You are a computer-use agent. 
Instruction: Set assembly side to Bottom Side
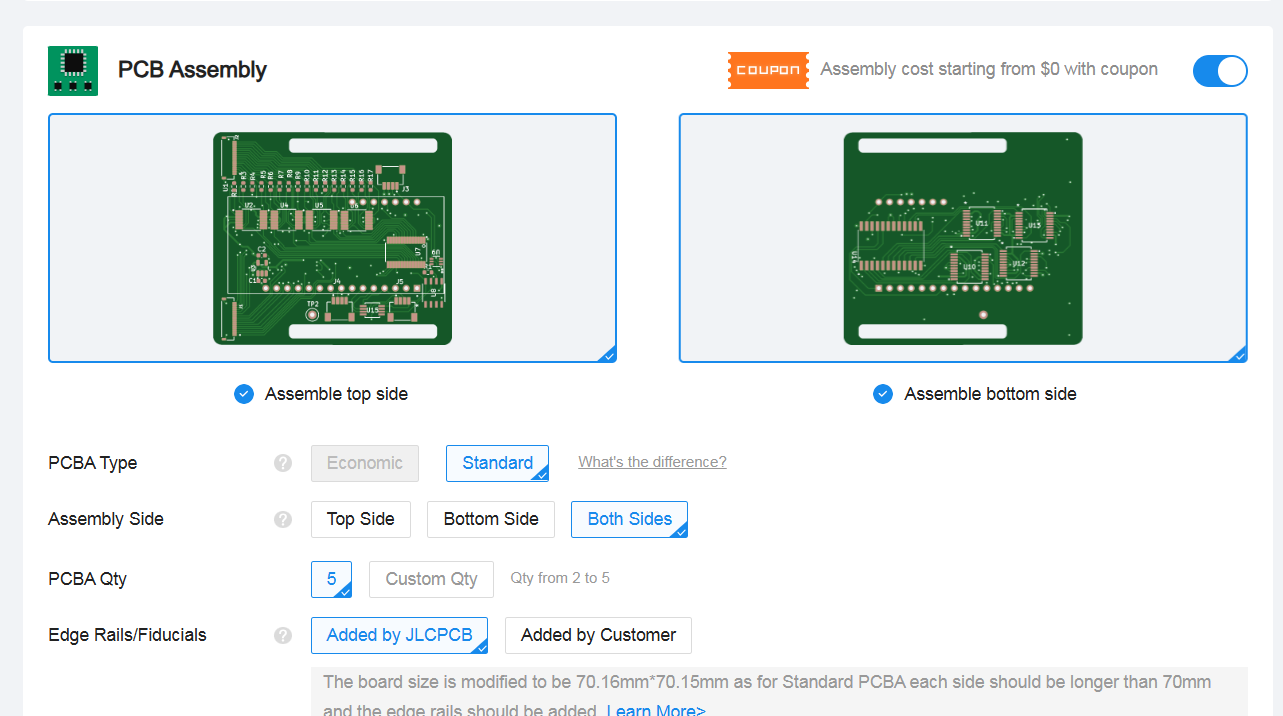[491, 519]
